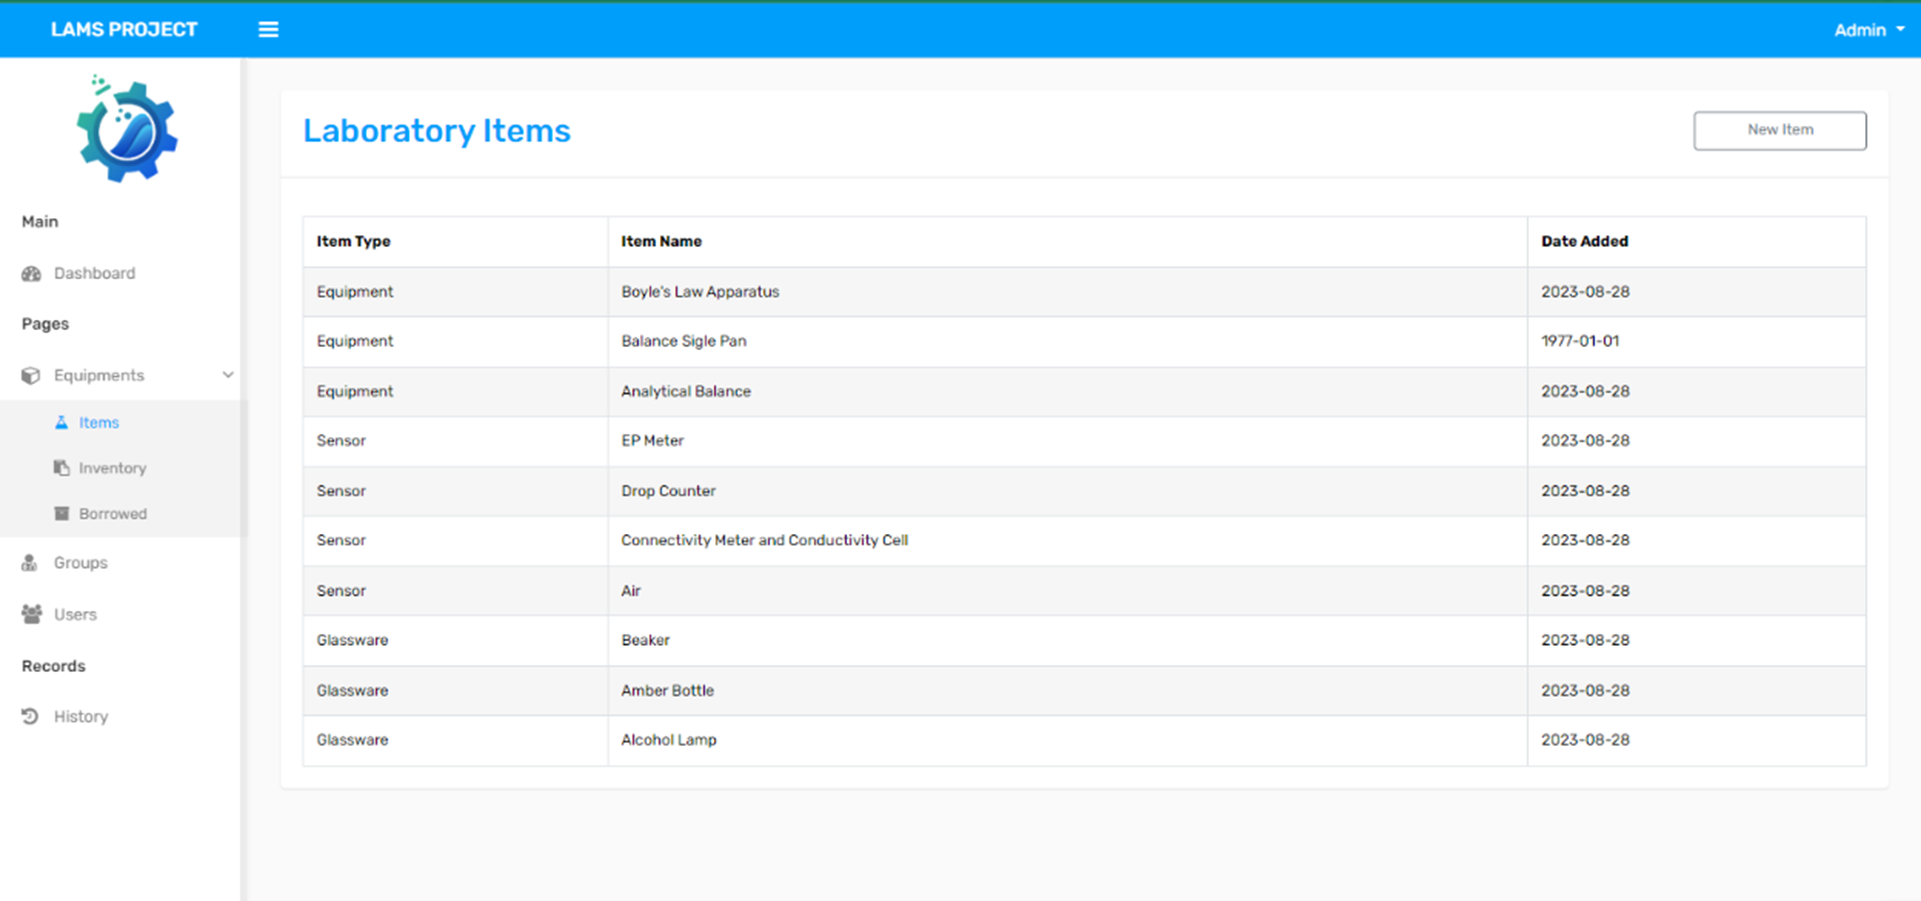
Task: Click the Users people icon
Action: (32, 614)
